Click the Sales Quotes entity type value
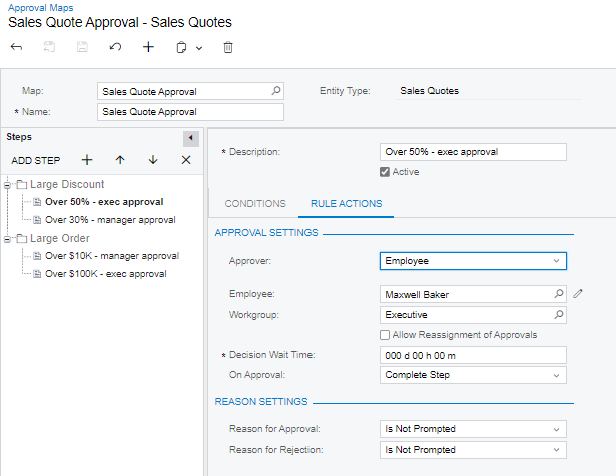 click(429, 91)
